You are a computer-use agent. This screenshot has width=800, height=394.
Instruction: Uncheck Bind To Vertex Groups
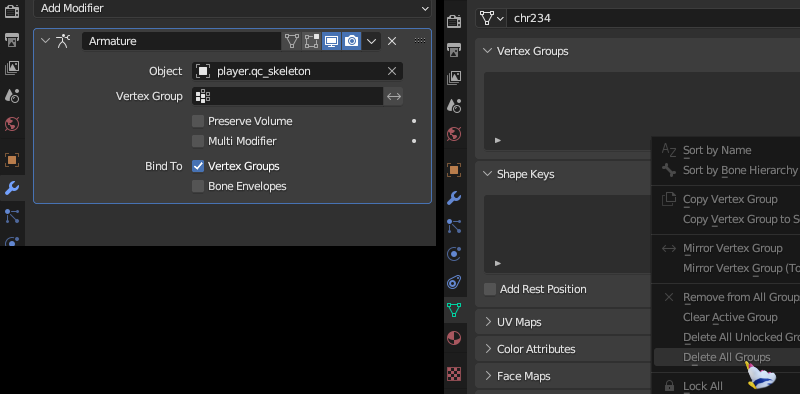tap(198, 166)
